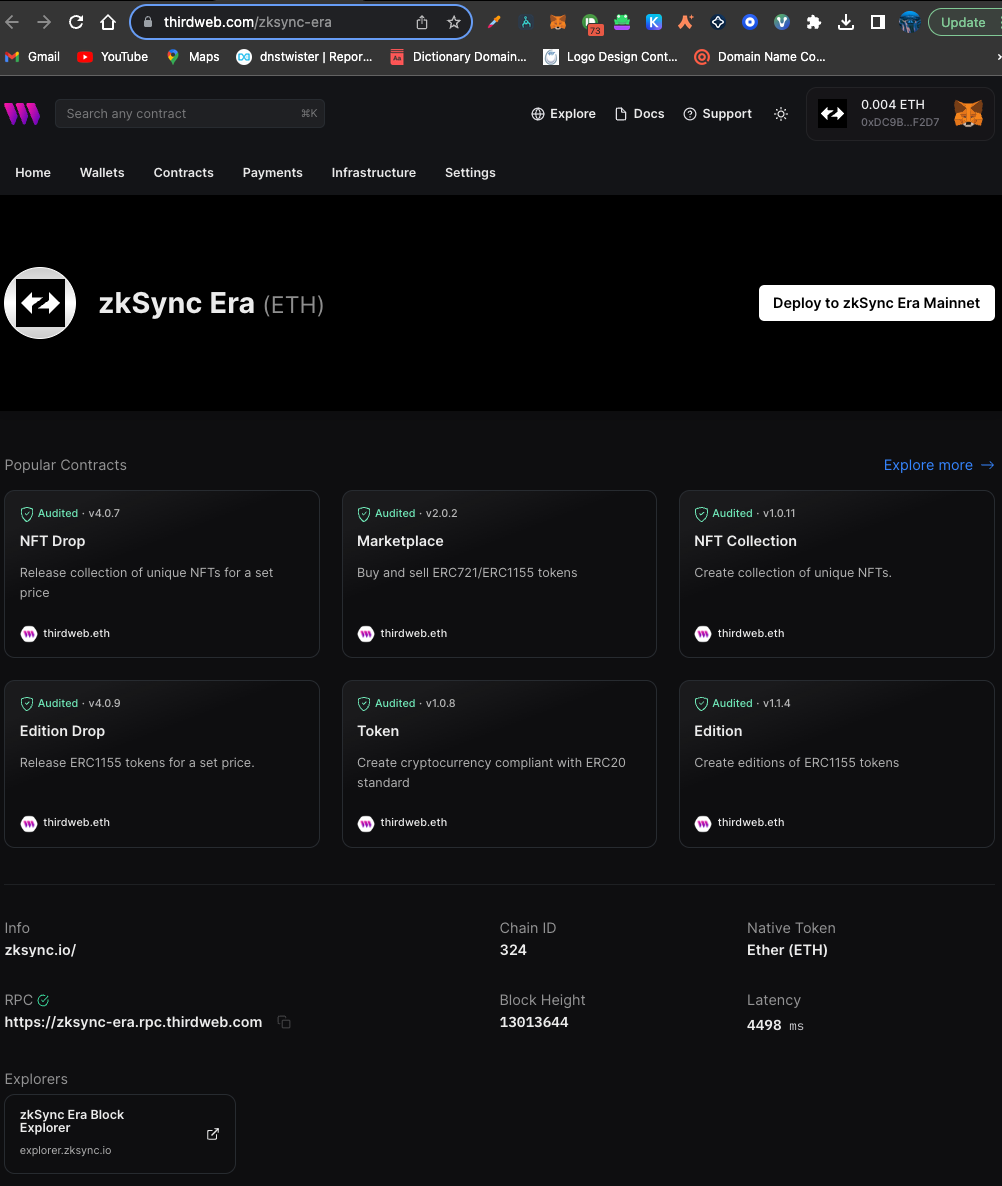Go to the browser home icon
This screenshot has width=1002, height=1186.
coord(108,23)
